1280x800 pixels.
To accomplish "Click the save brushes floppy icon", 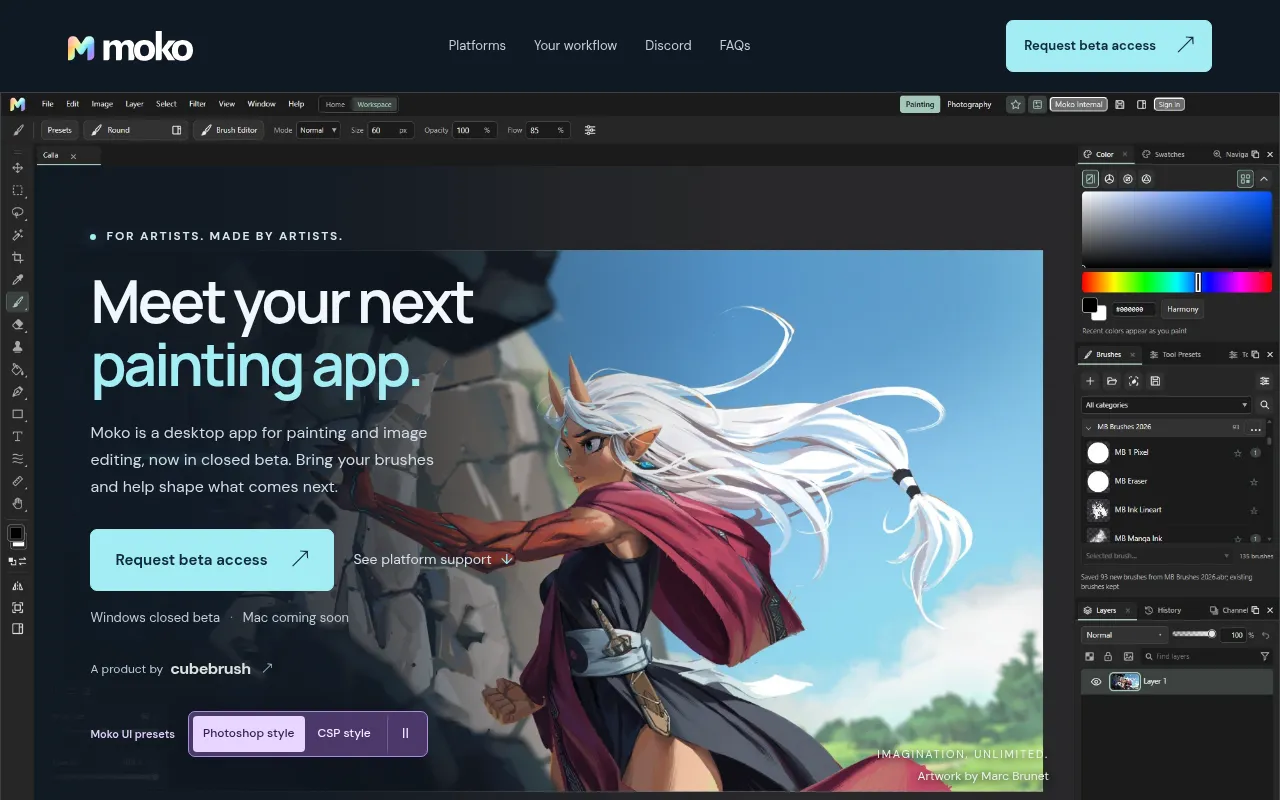I will coord(1155,381).
